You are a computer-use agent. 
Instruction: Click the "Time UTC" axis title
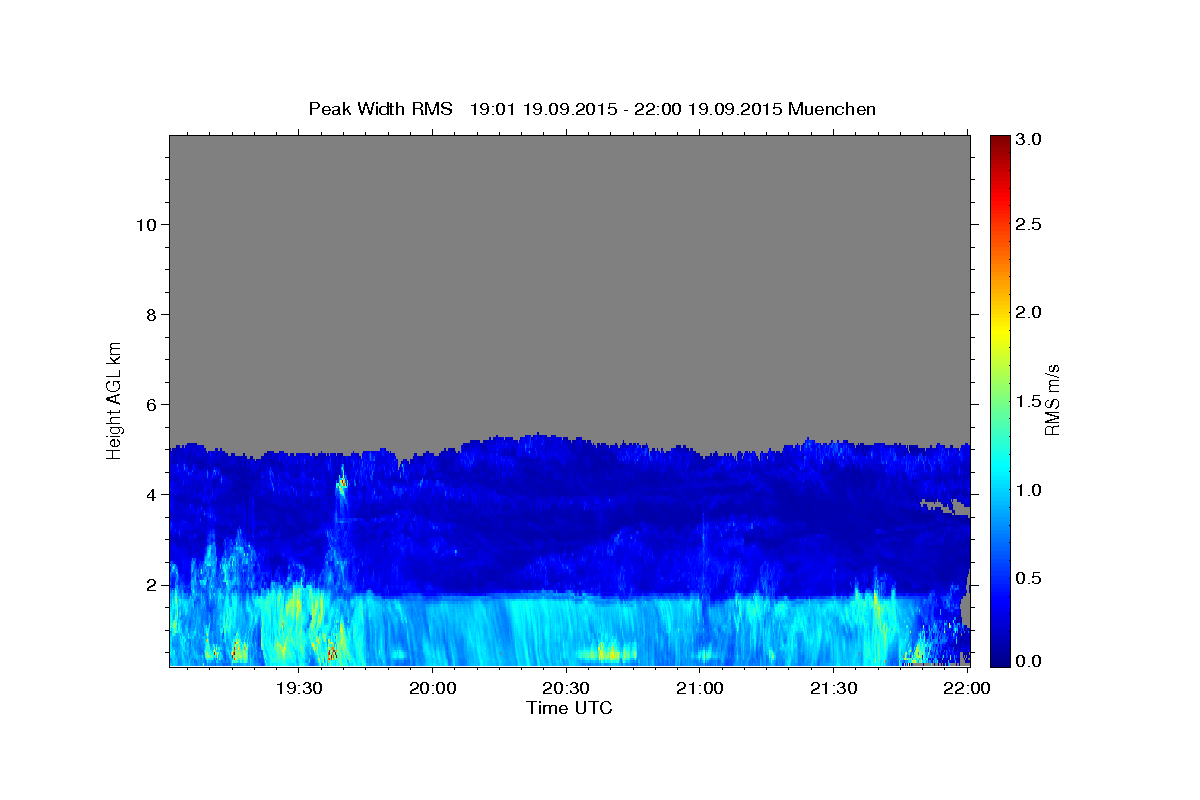pos(569,708)
